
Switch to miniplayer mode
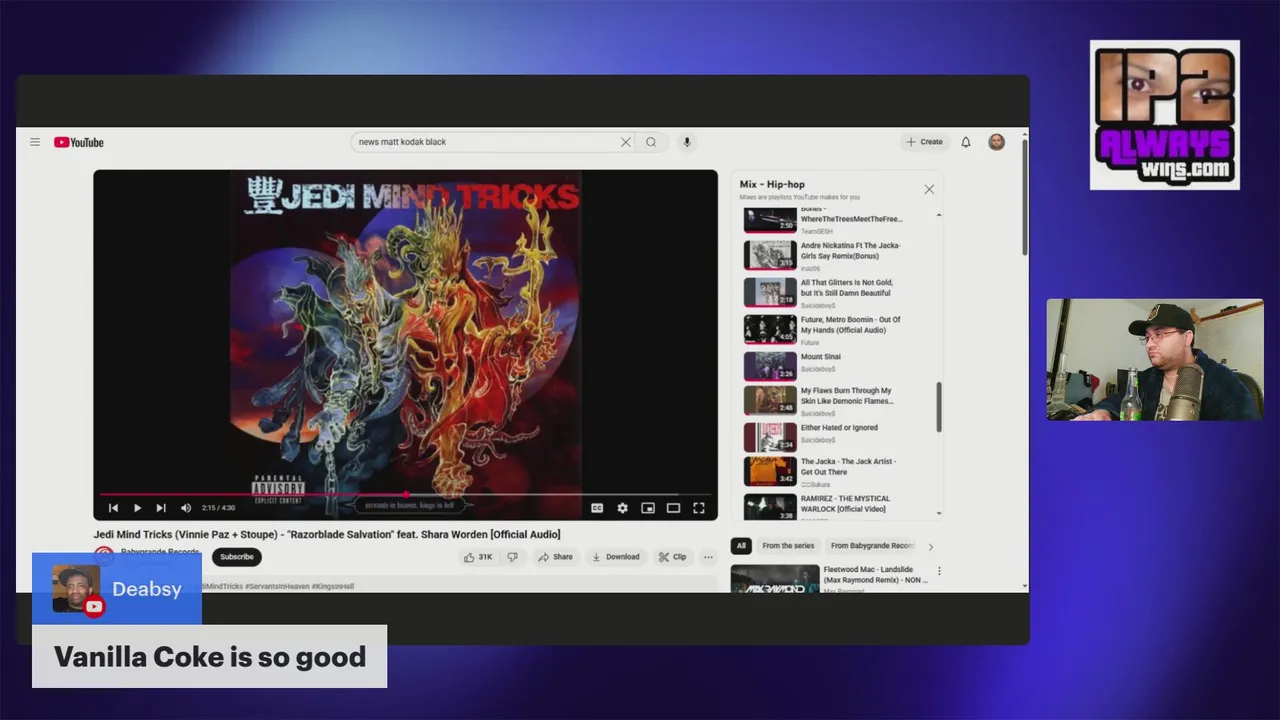coord(648,508)
